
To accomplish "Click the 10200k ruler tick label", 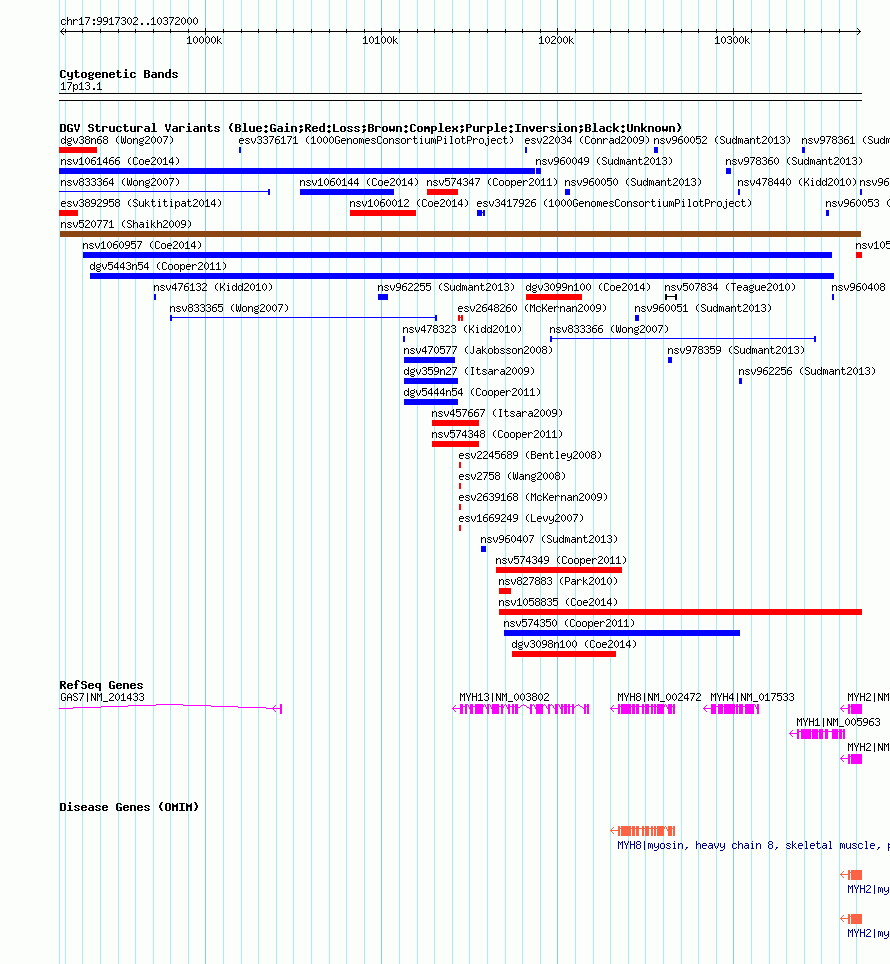I will point(556,40).
